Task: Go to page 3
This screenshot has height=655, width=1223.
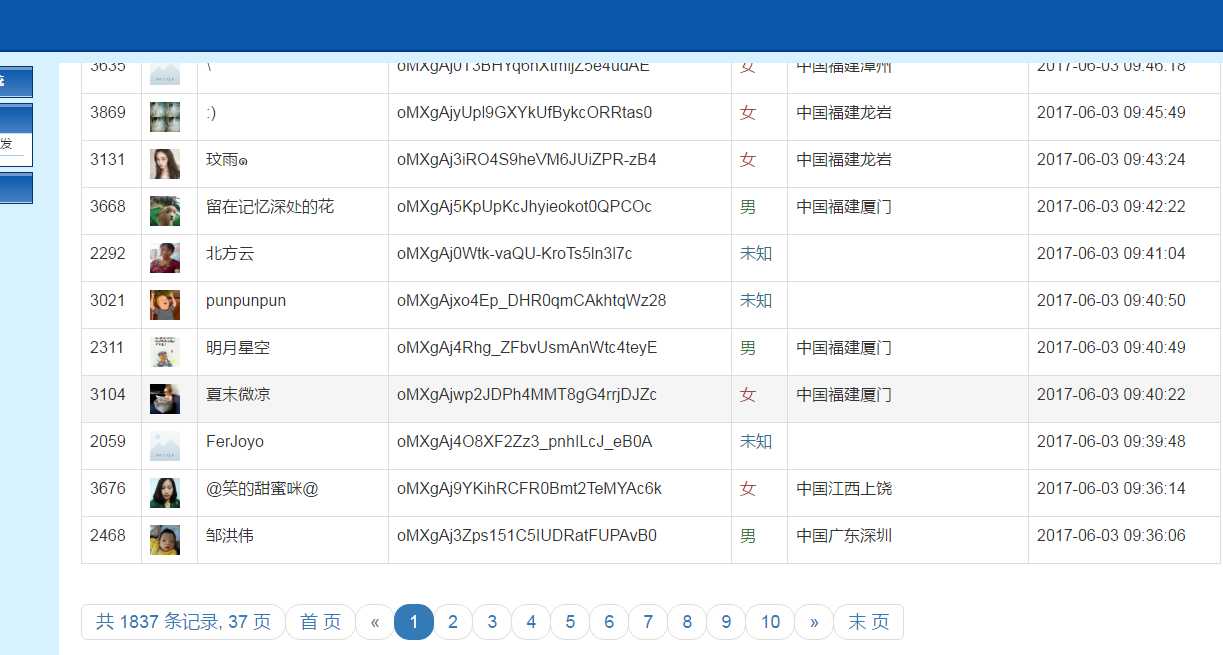Action: [x=492, y=622]
